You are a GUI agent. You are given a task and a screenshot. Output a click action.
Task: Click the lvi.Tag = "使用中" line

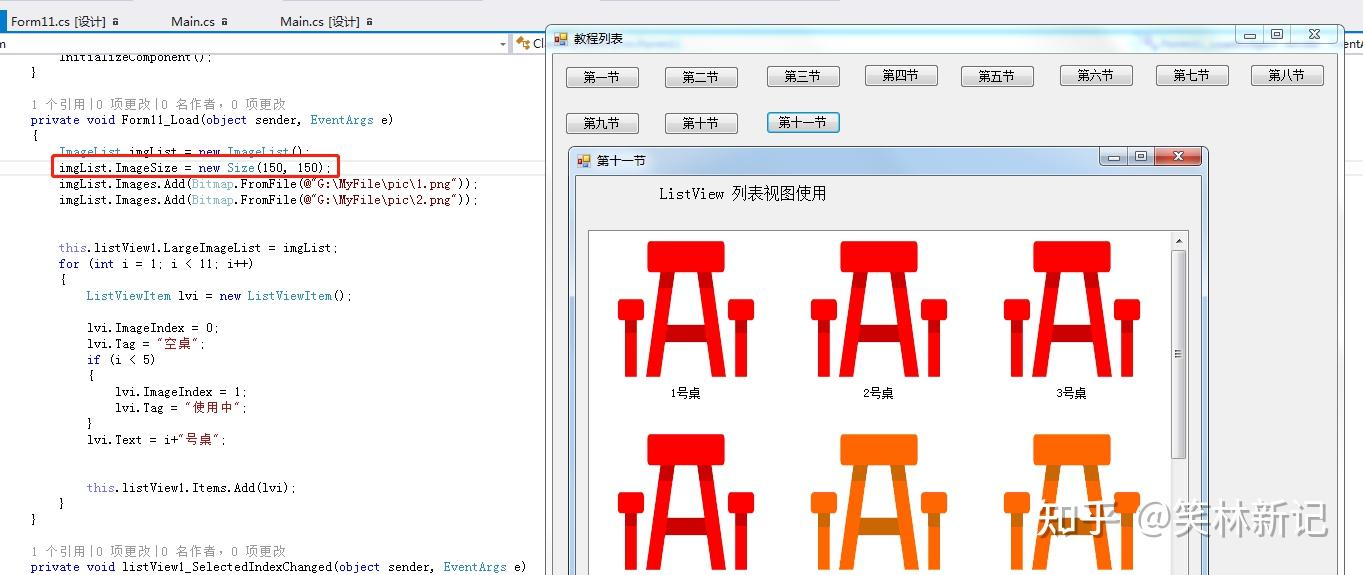coord(181,408)
